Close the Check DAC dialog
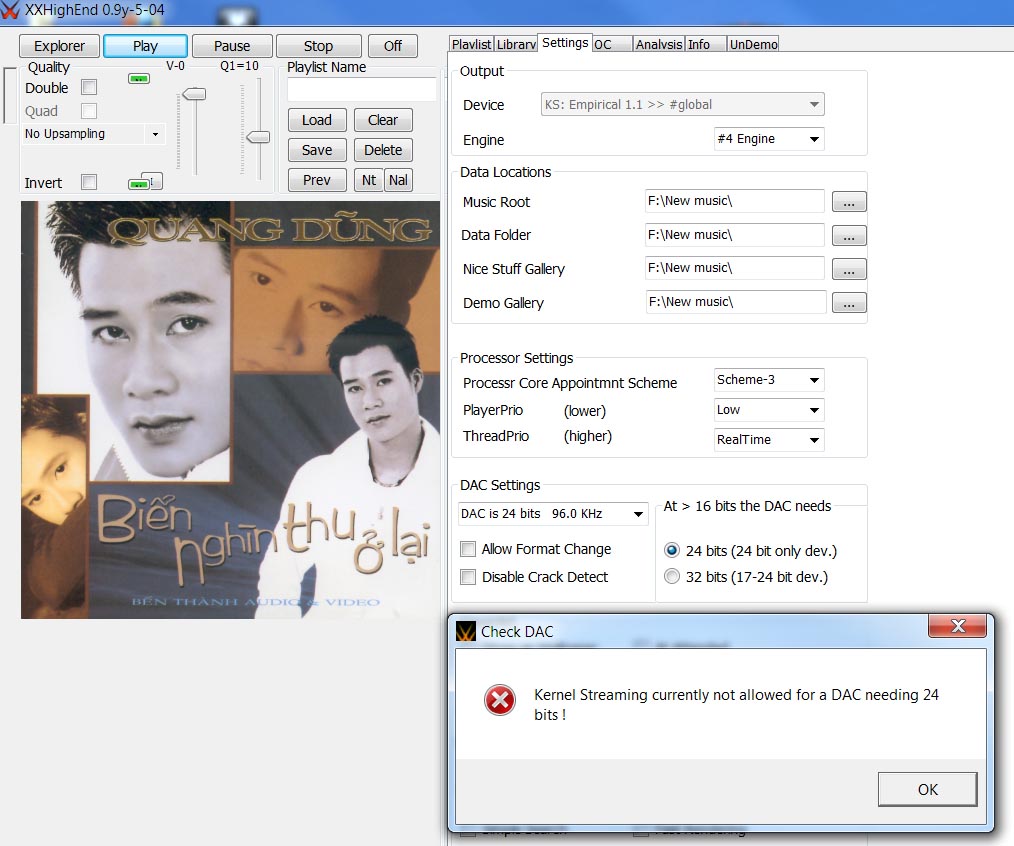Viewport: 1014px width, 846px height. 958,625
